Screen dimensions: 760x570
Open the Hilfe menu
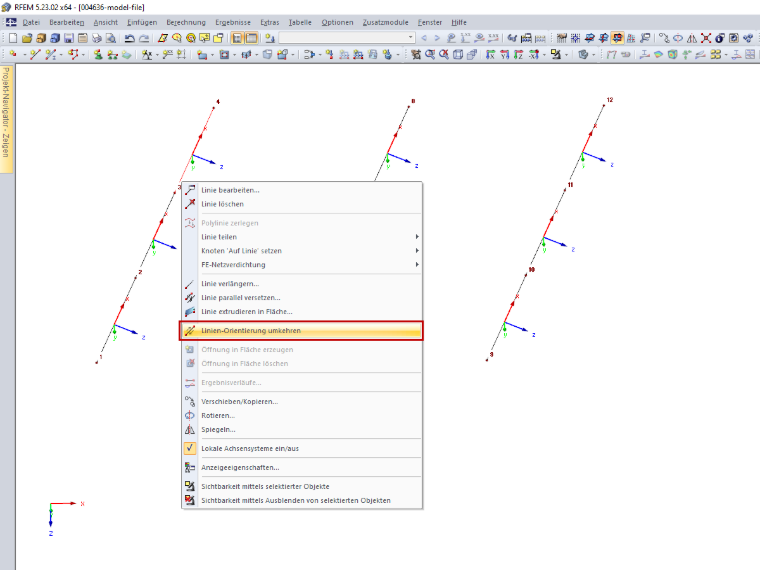pyautogui.click(x=459, y=22)
